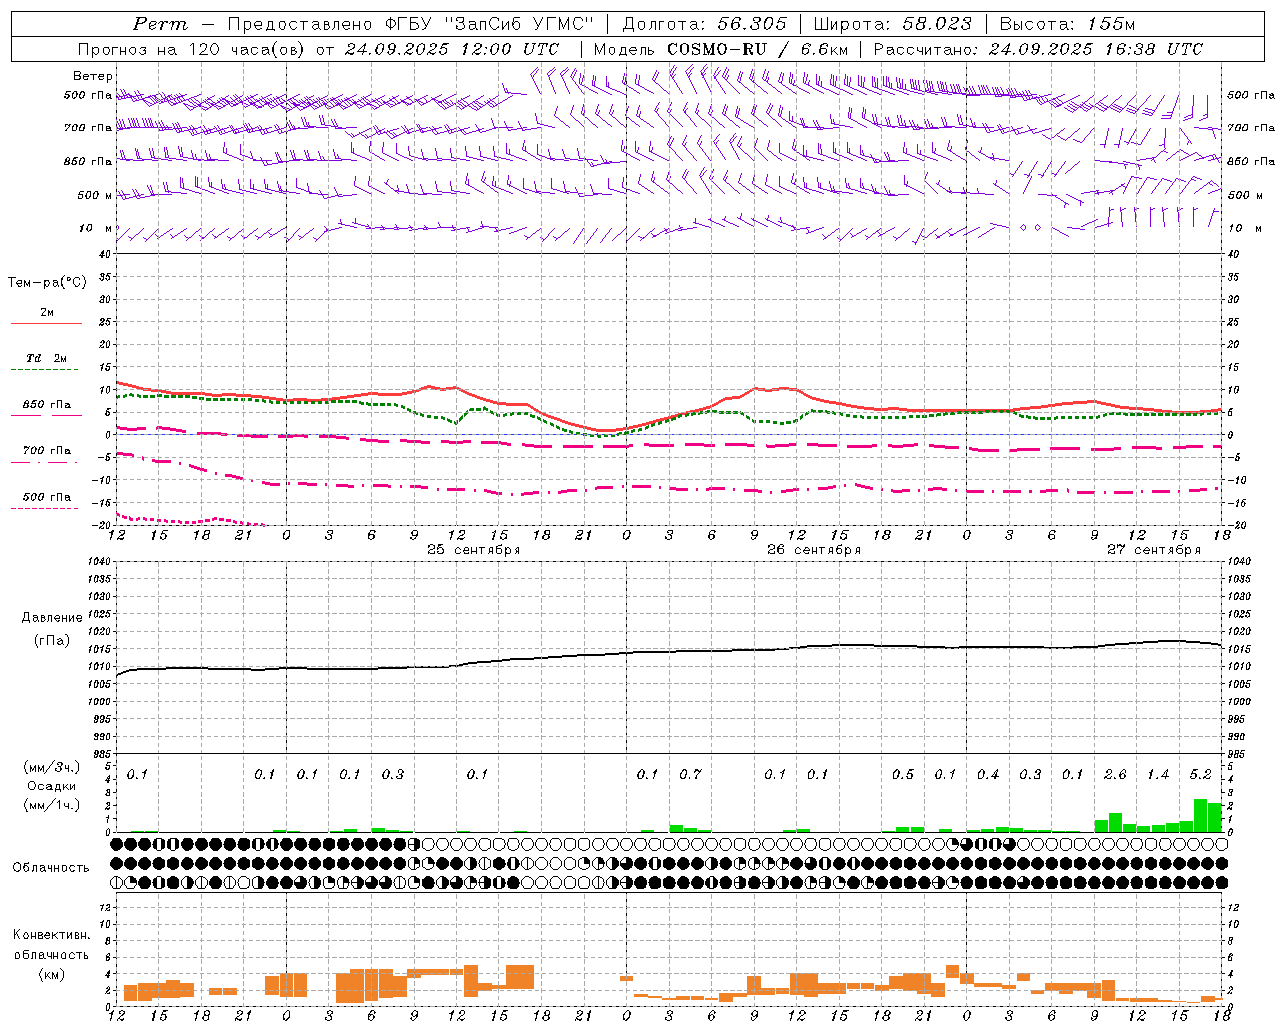1280x1024 pixels.
Task: Click the "1.4" three-hour precipitation value
Action: coord(1158,774)
